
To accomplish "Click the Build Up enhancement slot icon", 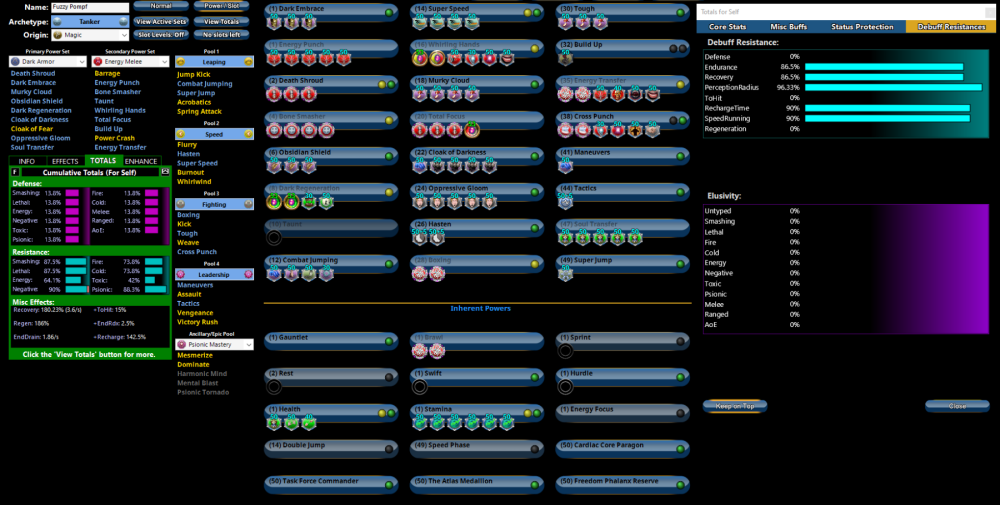I will [566, 59].
